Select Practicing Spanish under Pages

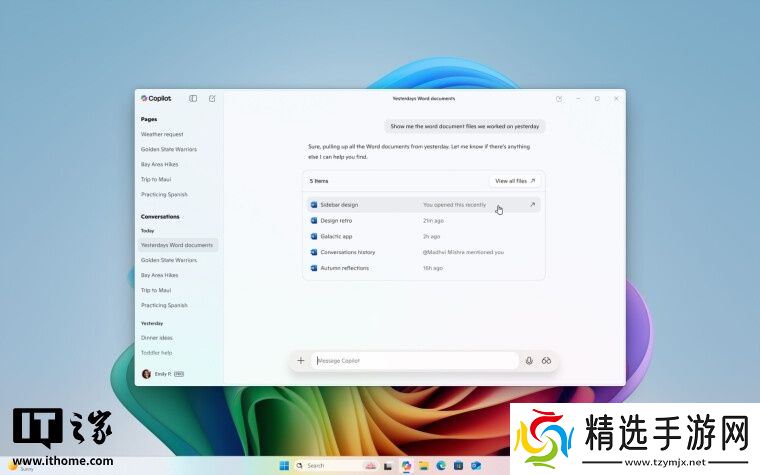tap(164, 194)
